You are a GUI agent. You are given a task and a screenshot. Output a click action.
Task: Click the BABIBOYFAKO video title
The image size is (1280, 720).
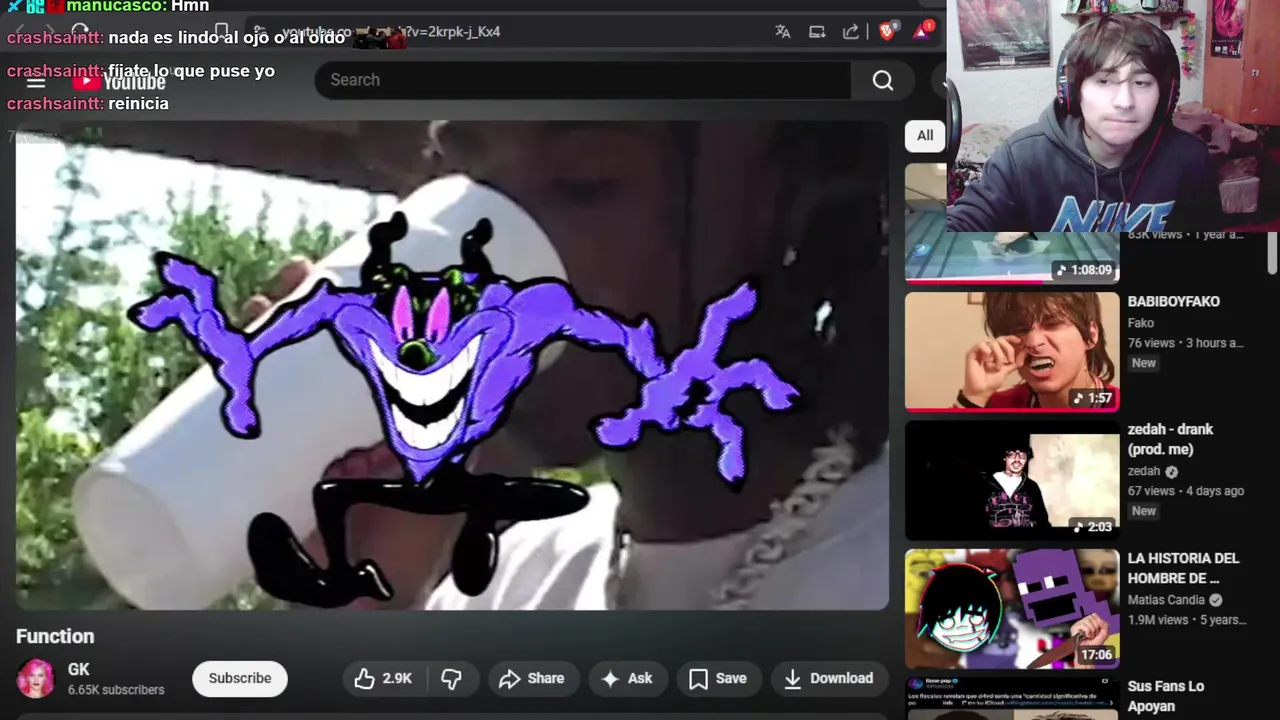tap(1174, 302)
